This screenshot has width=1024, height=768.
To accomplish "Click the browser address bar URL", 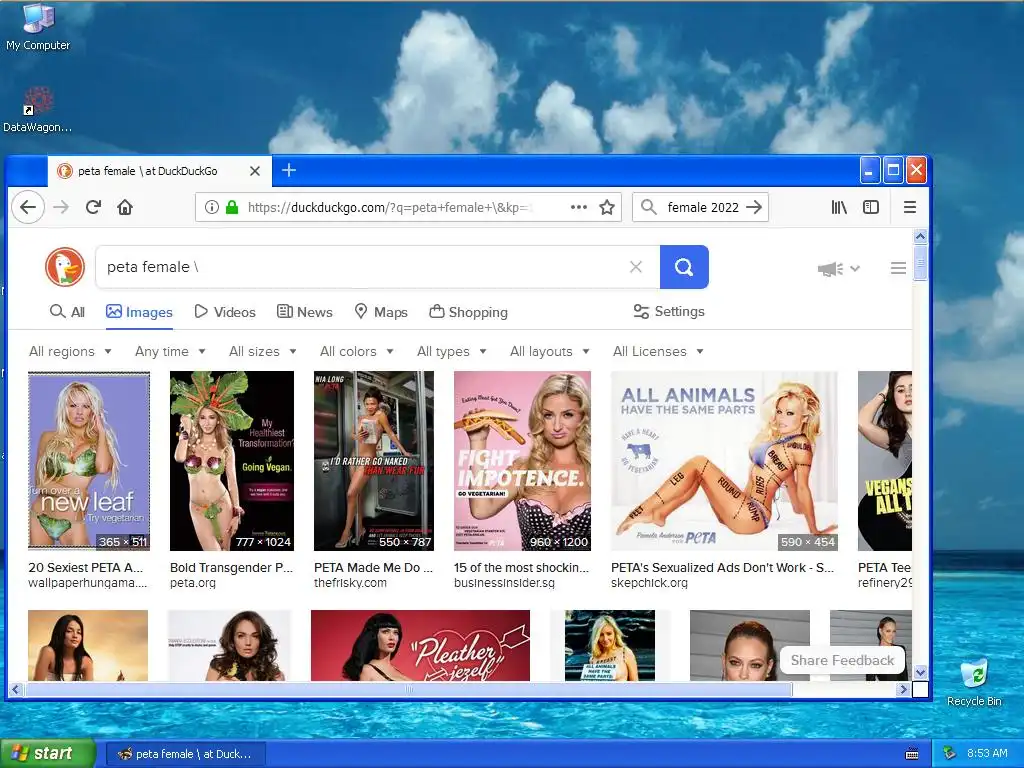I will tap(390, 208).
